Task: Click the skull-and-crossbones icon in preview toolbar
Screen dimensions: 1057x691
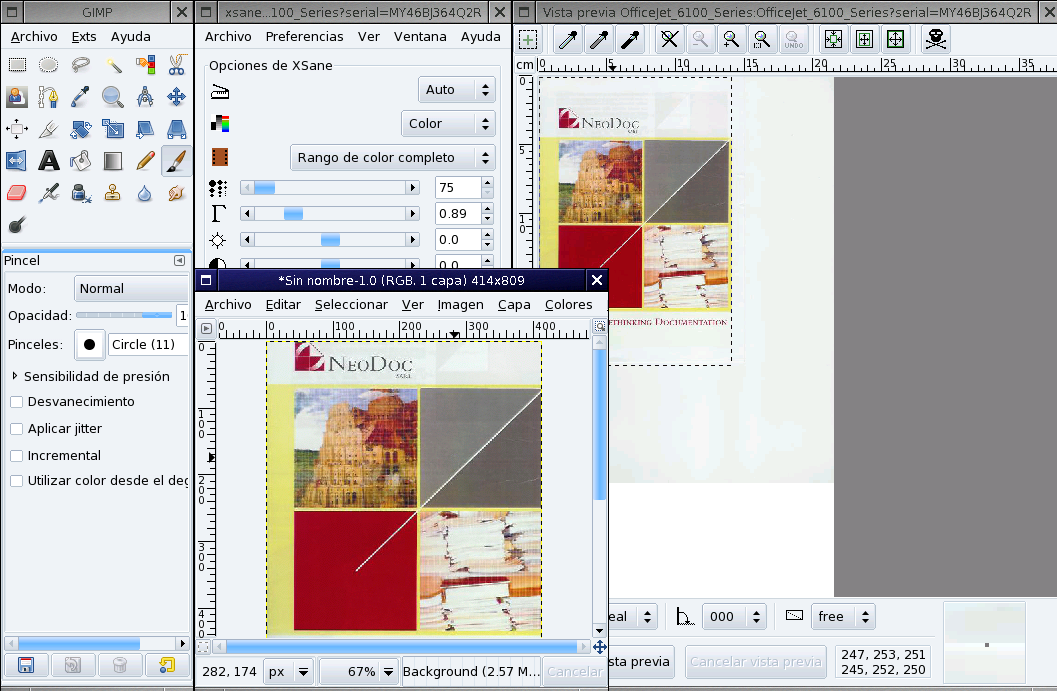Action: click(x=935, y=40)
